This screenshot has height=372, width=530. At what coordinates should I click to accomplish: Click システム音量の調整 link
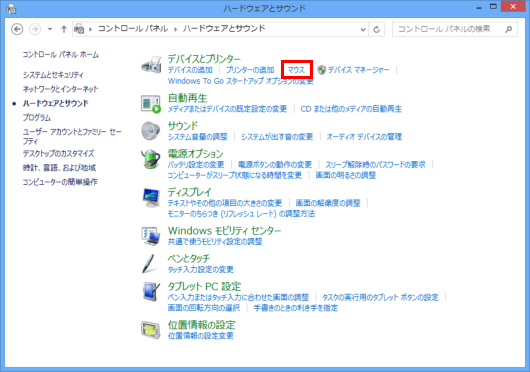pos(197,137)
